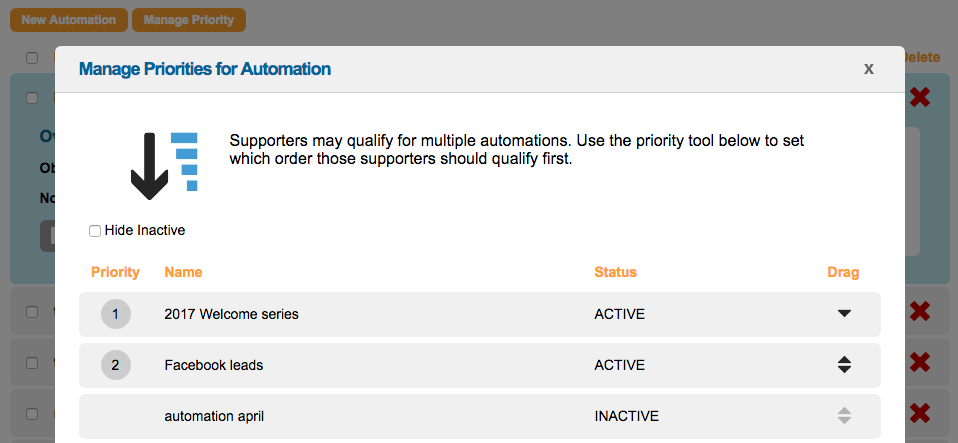Click the topmost red X delete icon
958x443 pixels.
pyautogui.click(x=920, y=97)
